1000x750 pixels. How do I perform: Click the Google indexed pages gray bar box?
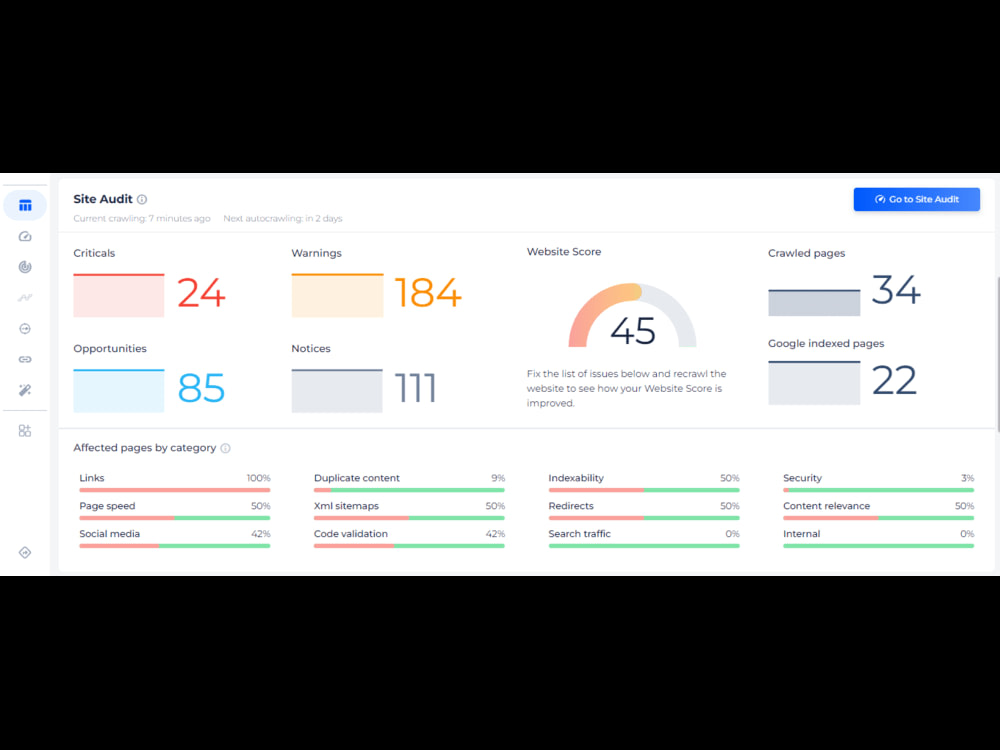tap(814, 383)
